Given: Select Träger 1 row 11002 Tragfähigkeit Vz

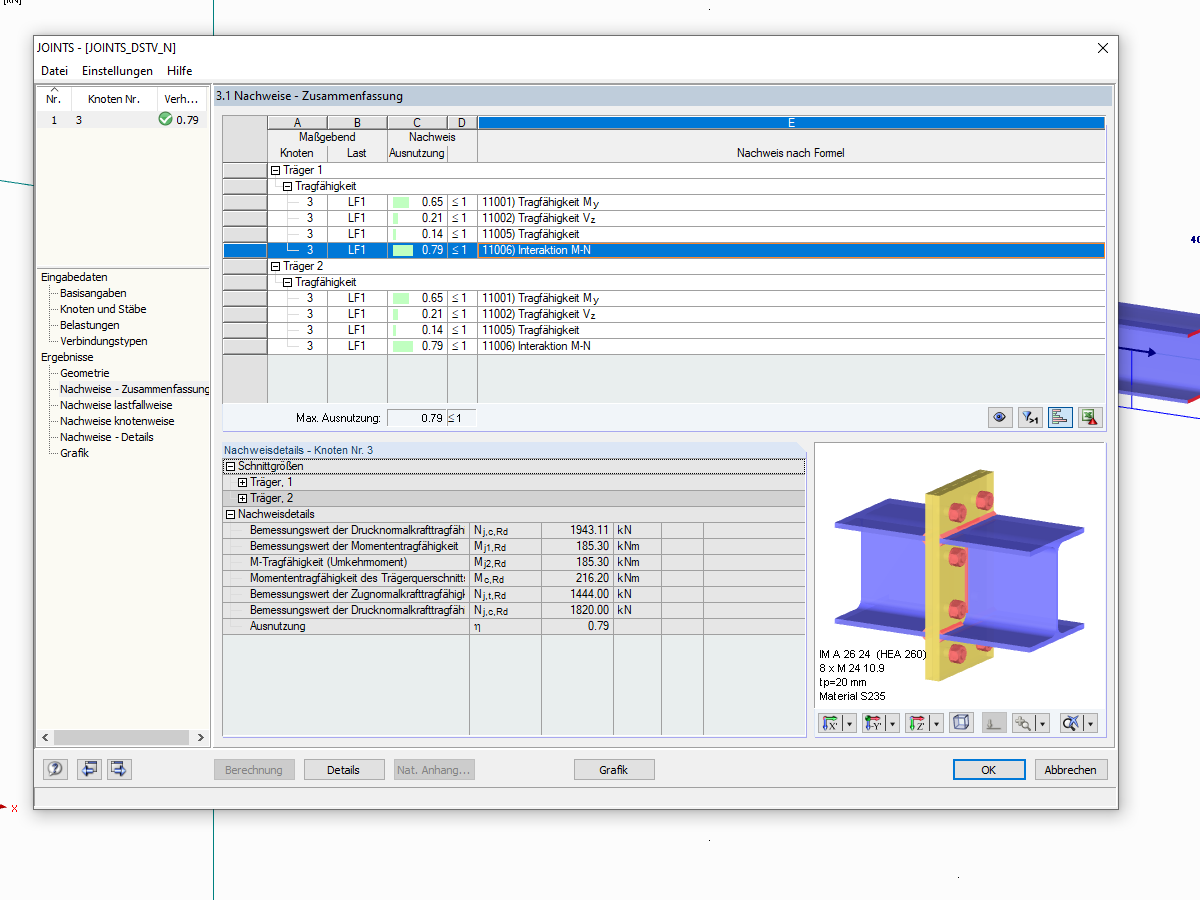Looking at the screenshot, I should pyautogui.click(x=686, y=218).
